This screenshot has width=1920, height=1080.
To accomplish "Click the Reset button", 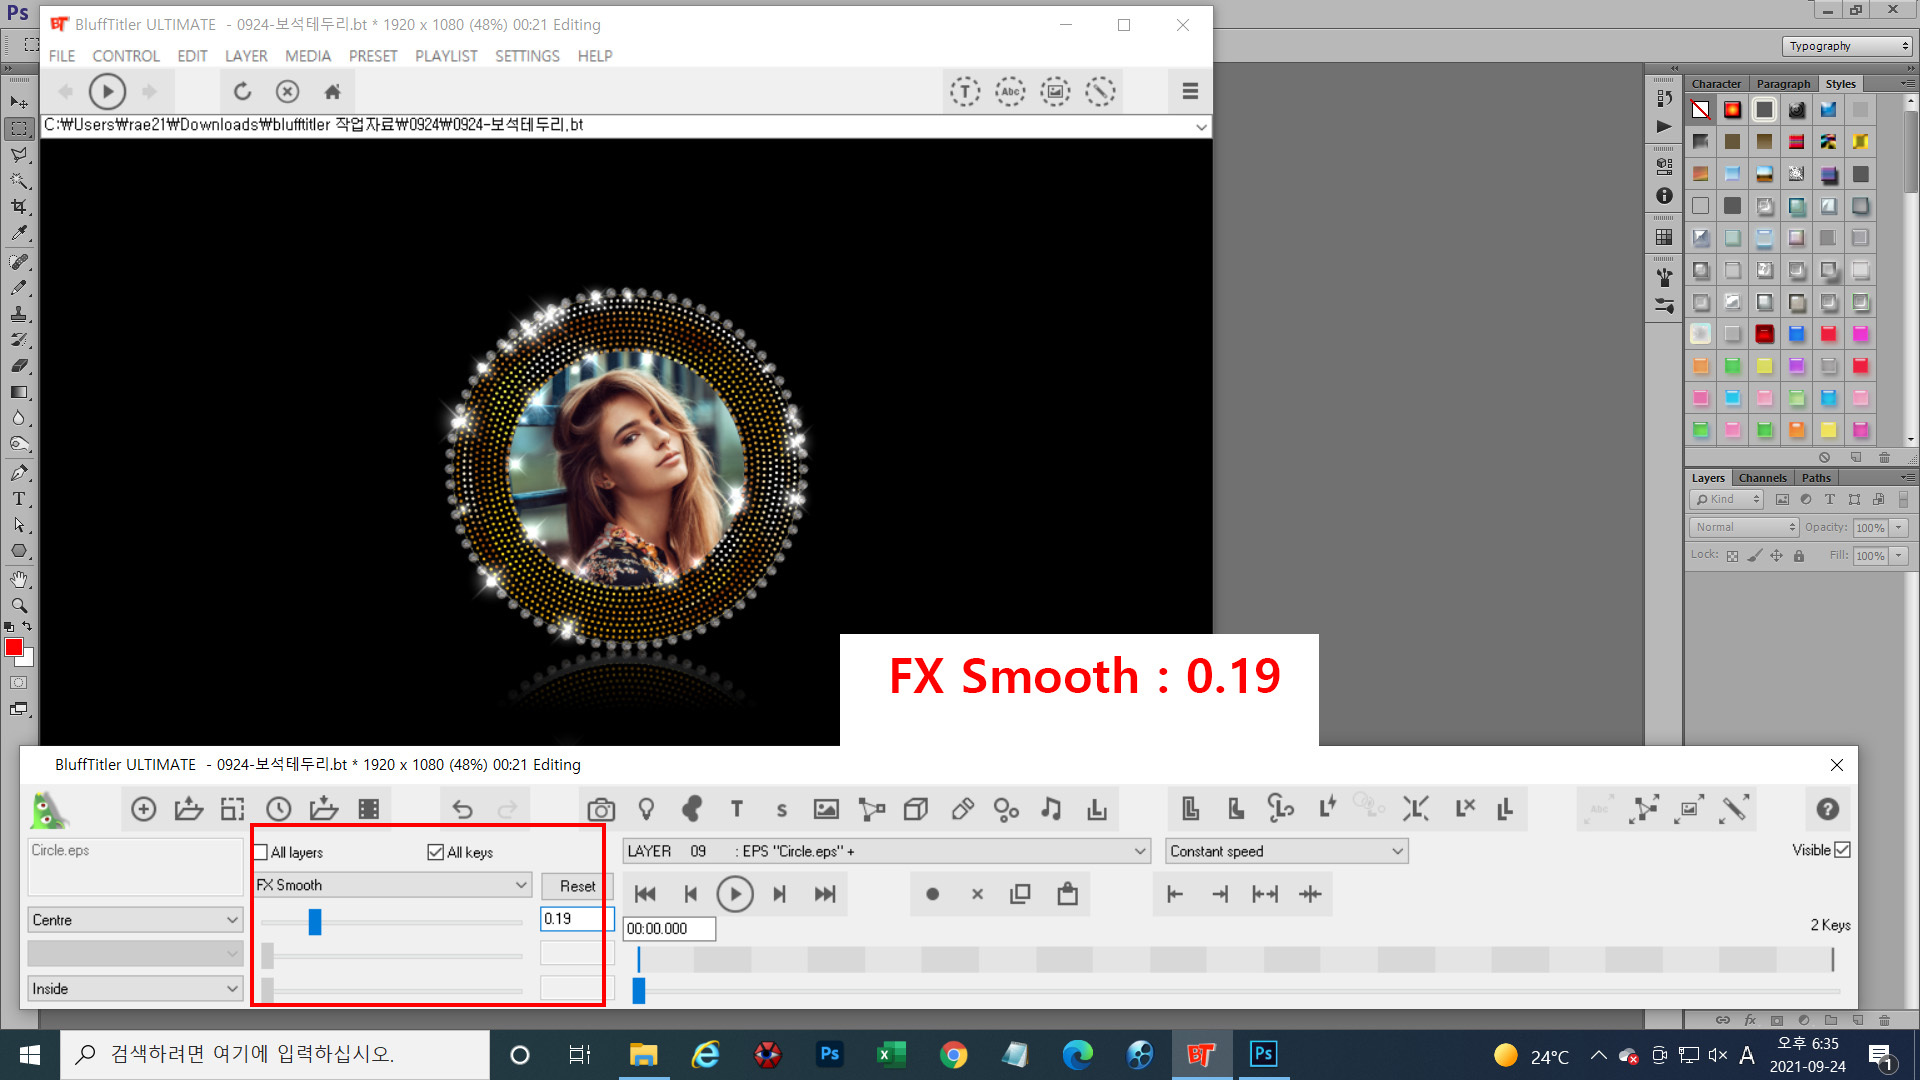I will (x=577, y=886).
